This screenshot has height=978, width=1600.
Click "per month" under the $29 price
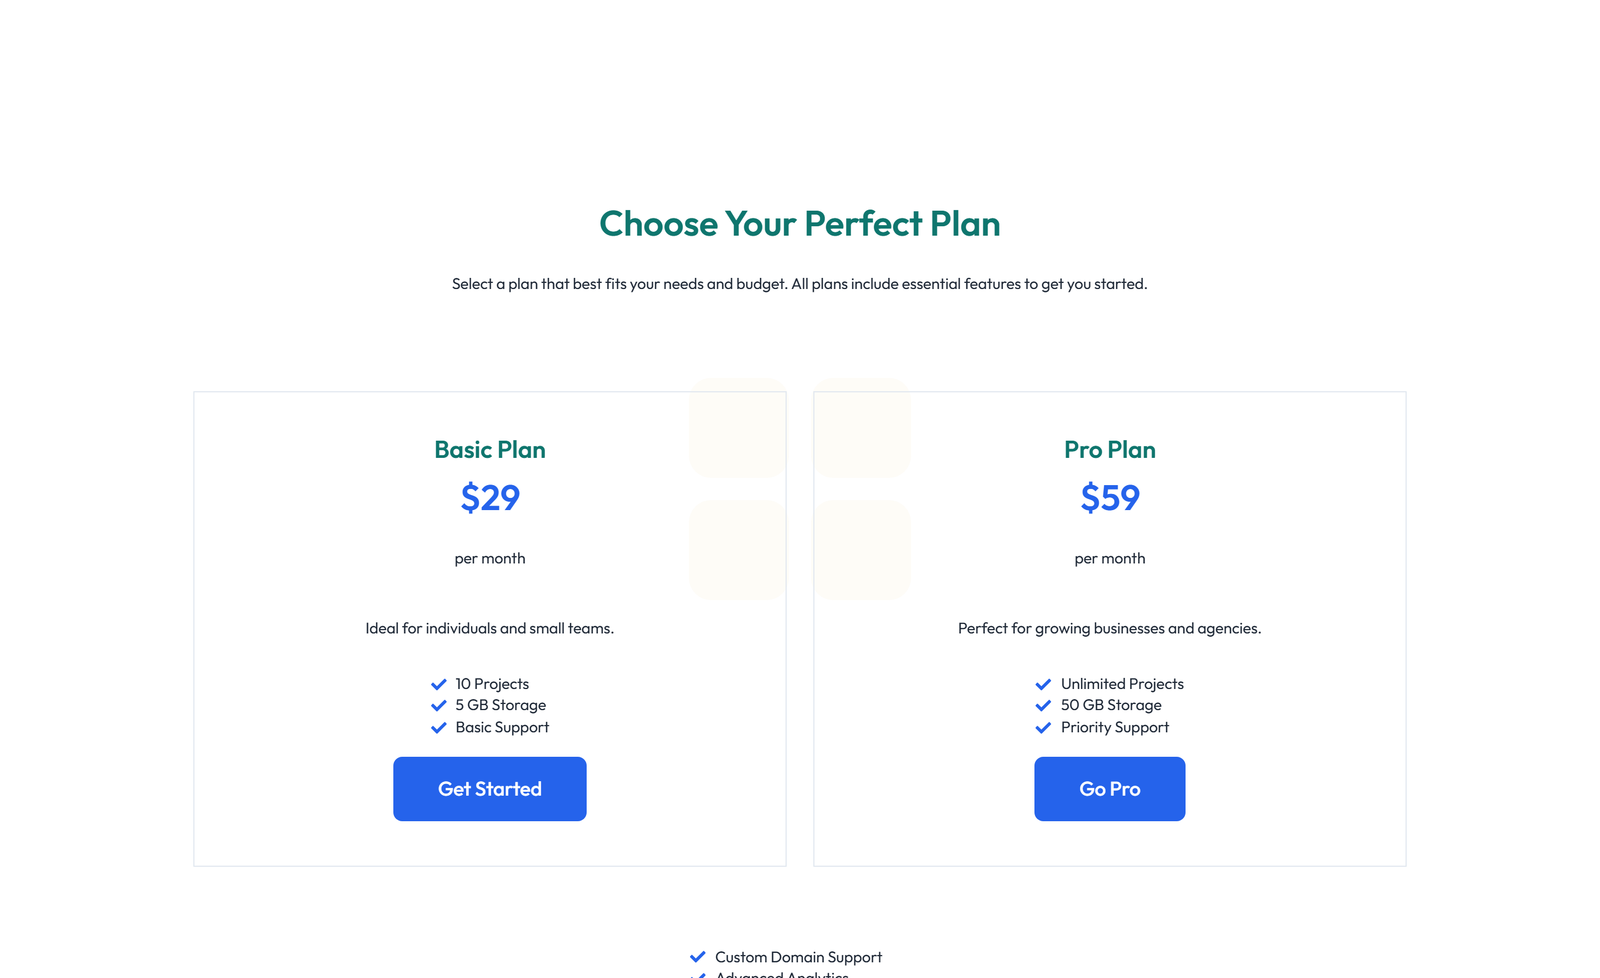[489, 559]
